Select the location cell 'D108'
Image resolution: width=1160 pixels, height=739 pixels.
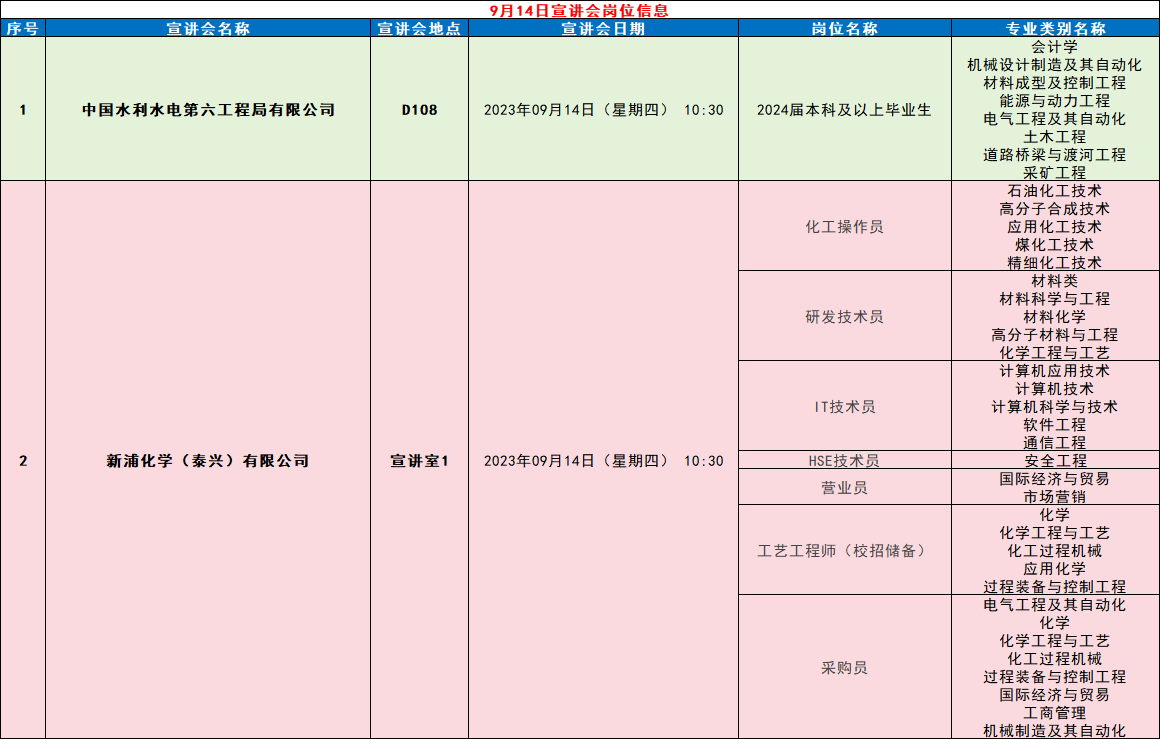pos(419,110)
